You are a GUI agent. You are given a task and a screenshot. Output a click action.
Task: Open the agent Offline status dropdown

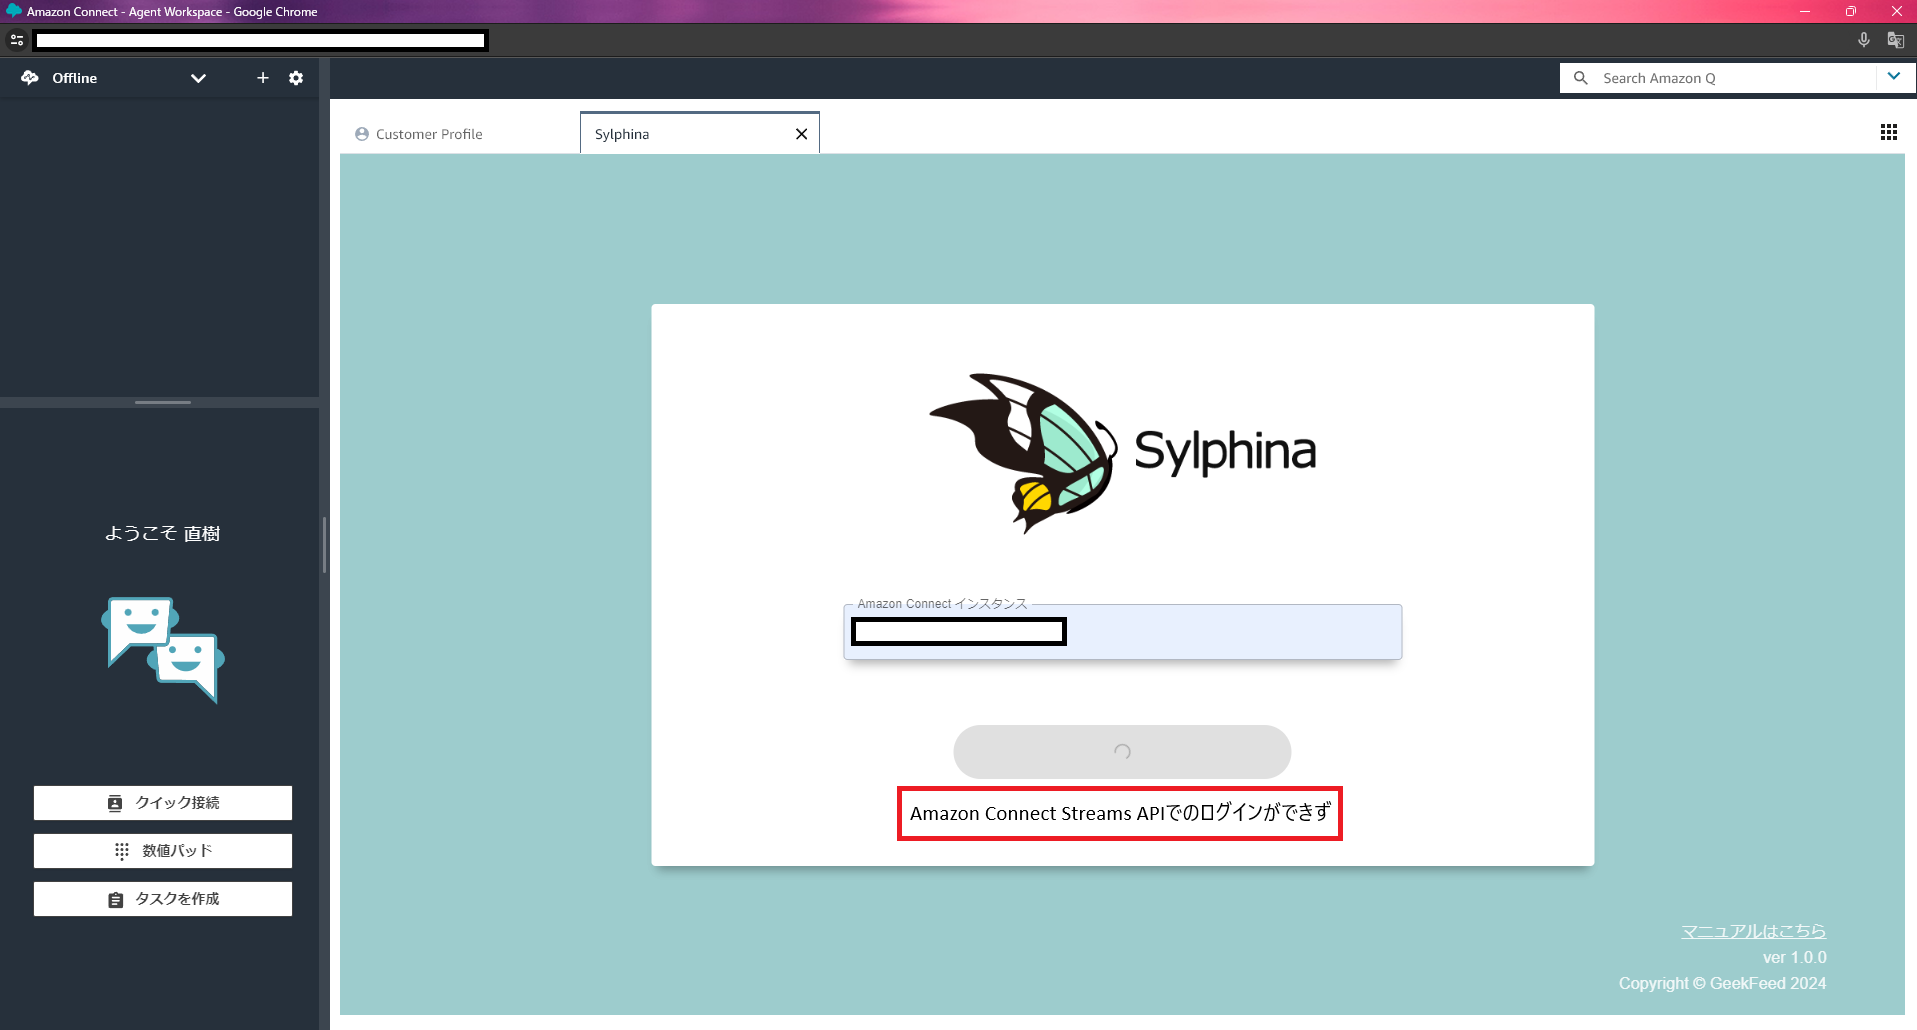(198, 78)
